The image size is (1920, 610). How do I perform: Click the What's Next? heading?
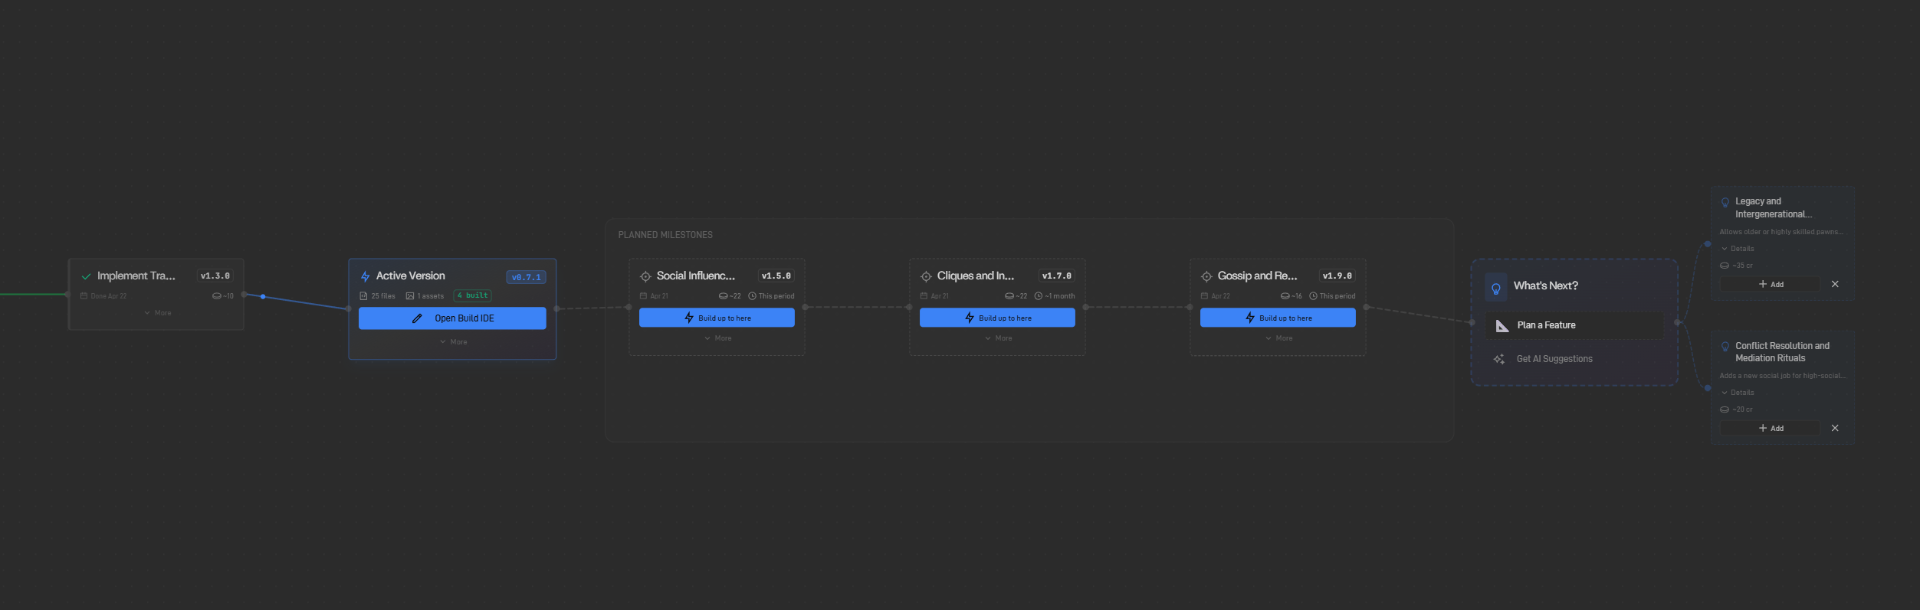(1545, 286)
